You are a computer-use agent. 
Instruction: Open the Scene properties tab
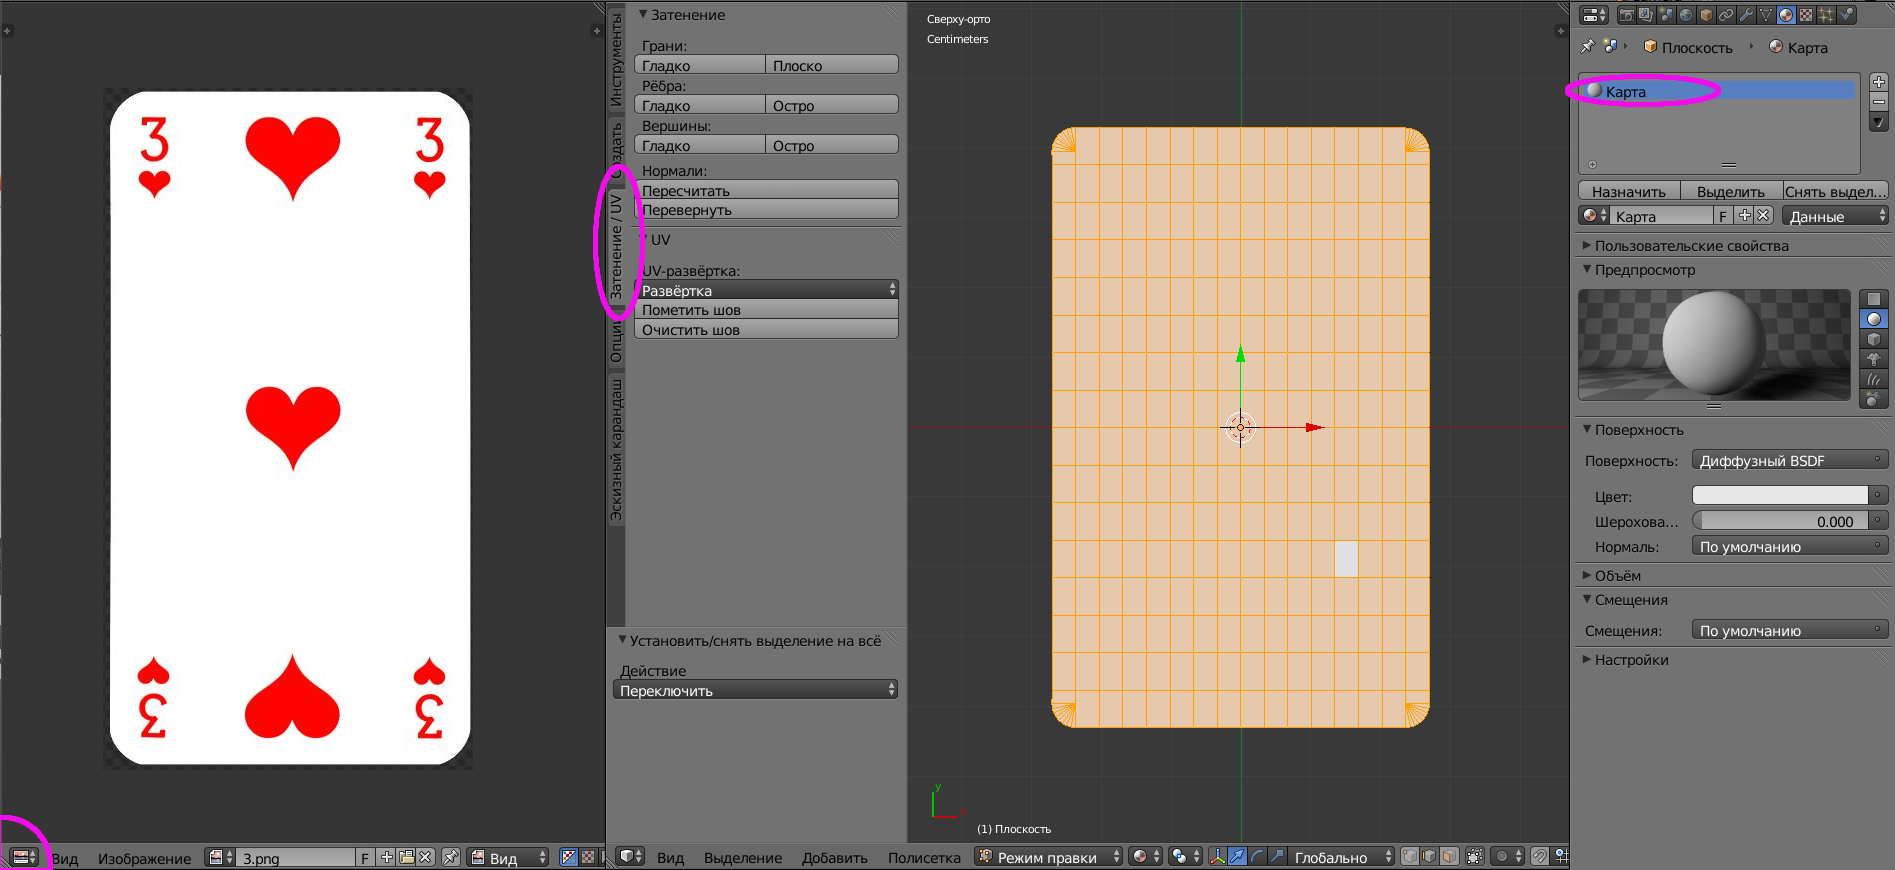1666,15
